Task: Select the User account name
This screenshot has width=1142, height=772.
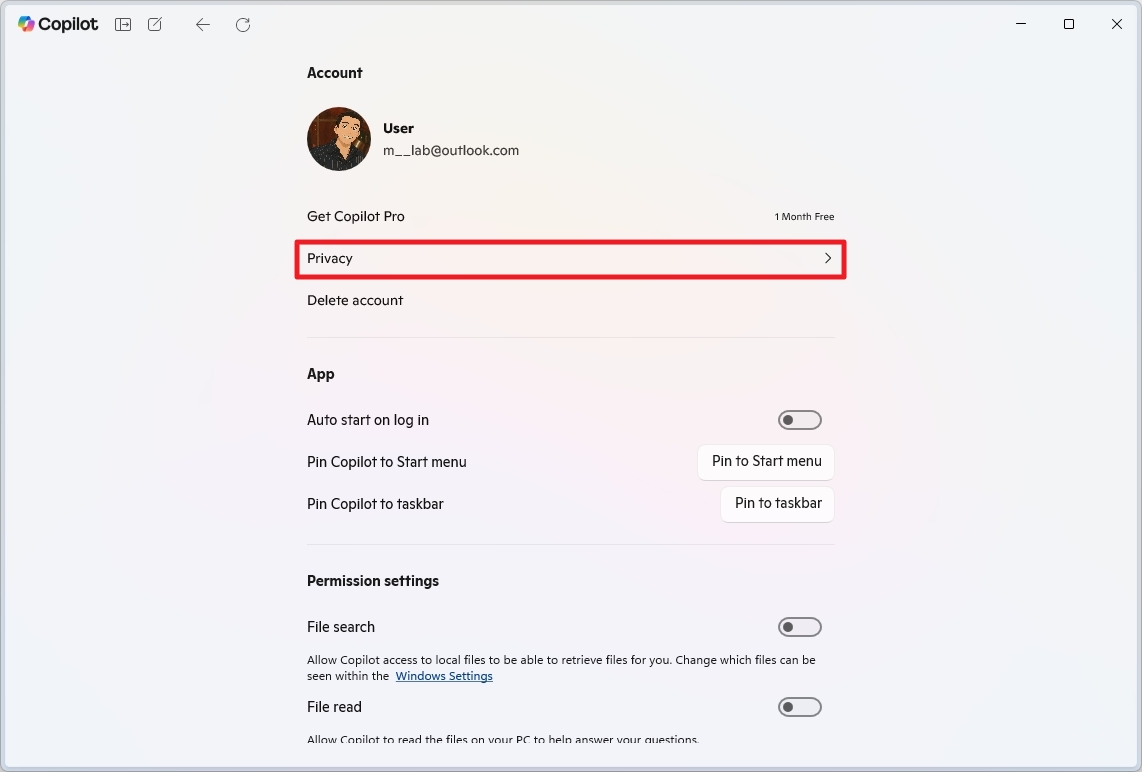Action: [x=398, y=128]
